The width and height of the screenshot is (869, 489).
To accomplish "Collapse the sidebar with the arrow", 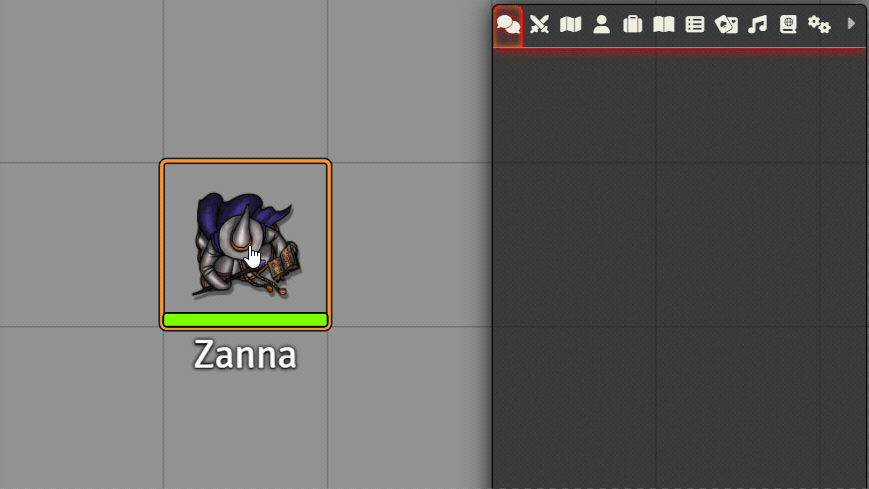I will 851,24.
